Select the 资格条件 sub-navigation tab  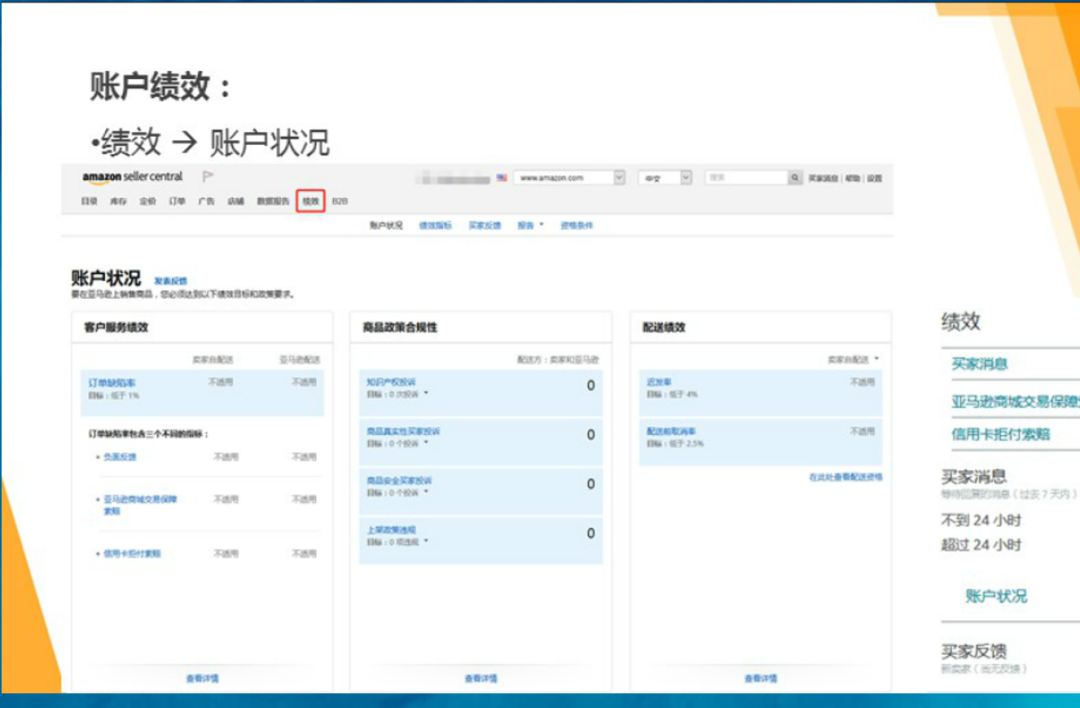pyautogui.click(x=577, y=225)
